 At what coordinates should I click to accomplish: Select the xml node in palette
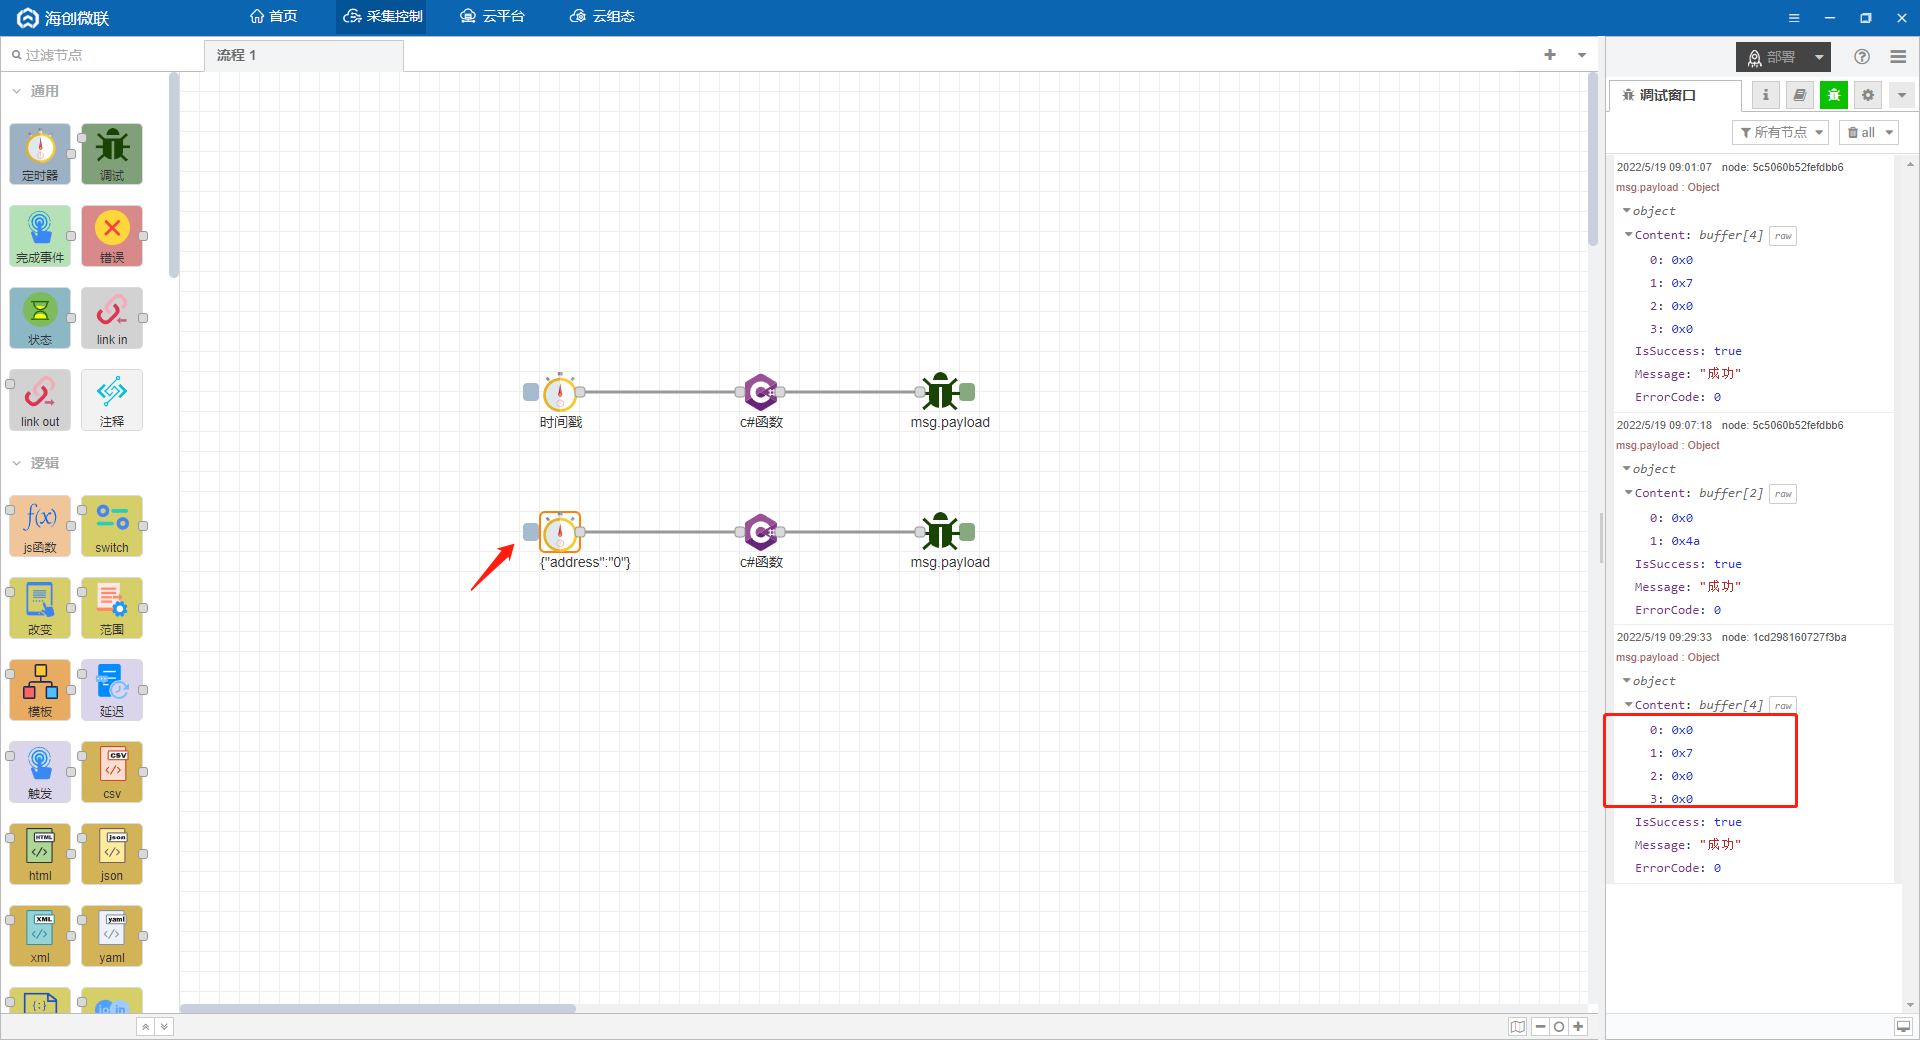[40, 936]
